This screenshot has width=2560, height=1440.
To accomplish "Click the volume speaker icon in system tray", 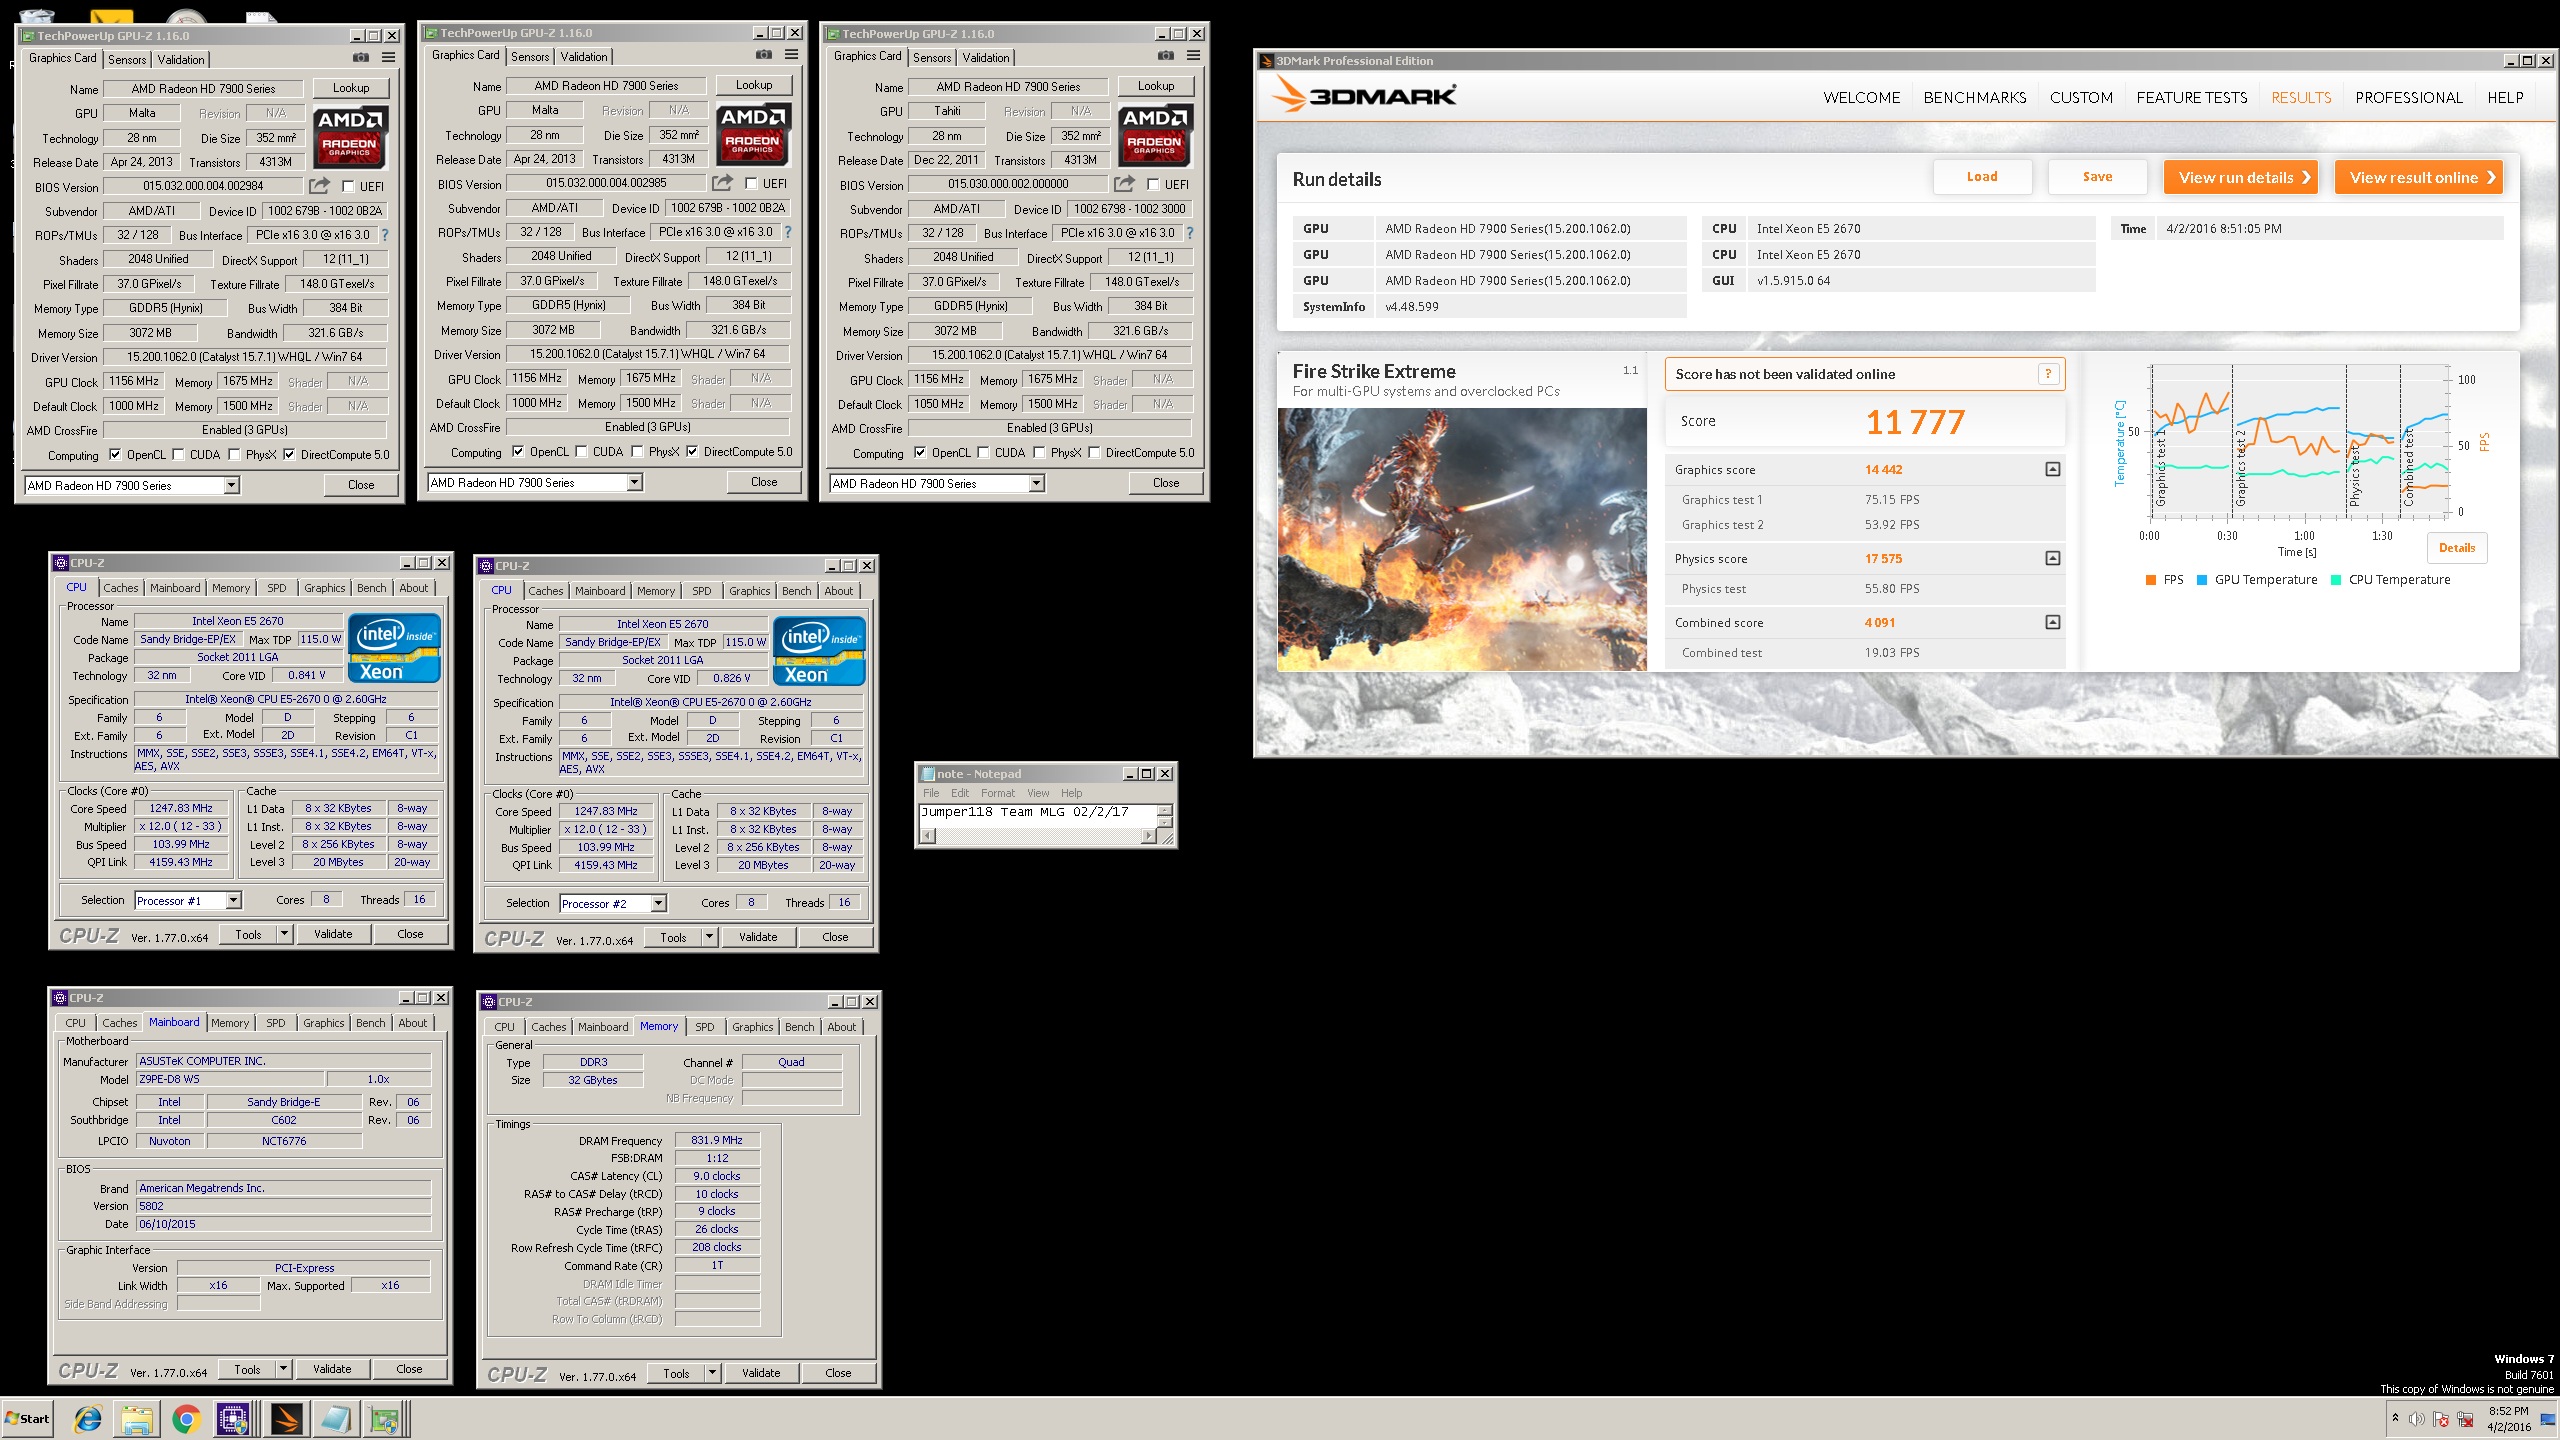I will click(2416, 1419).
